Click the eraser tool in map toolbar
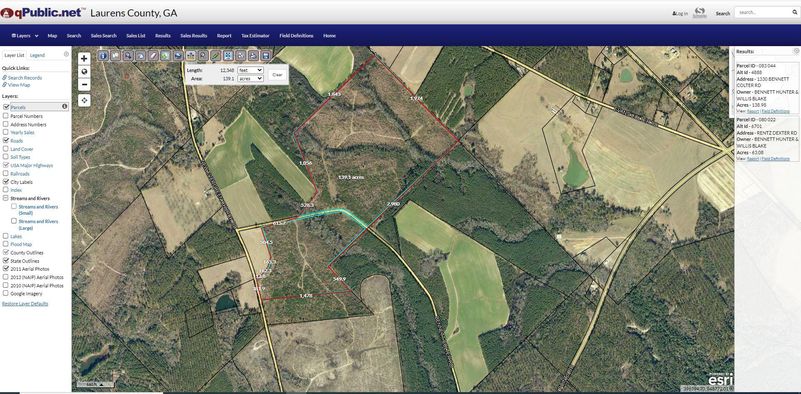Screen dimensions: 801x394 [x=153, y=55]
